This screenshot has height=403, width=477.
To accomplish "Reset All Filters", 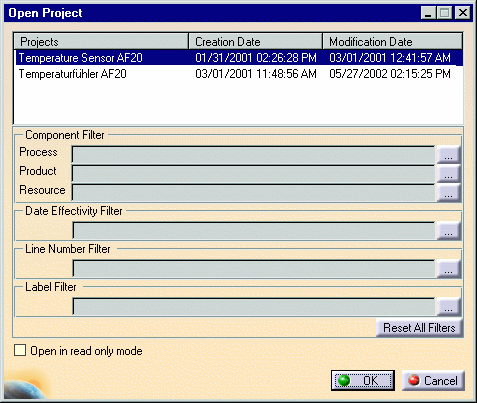I will pos(419,328).
